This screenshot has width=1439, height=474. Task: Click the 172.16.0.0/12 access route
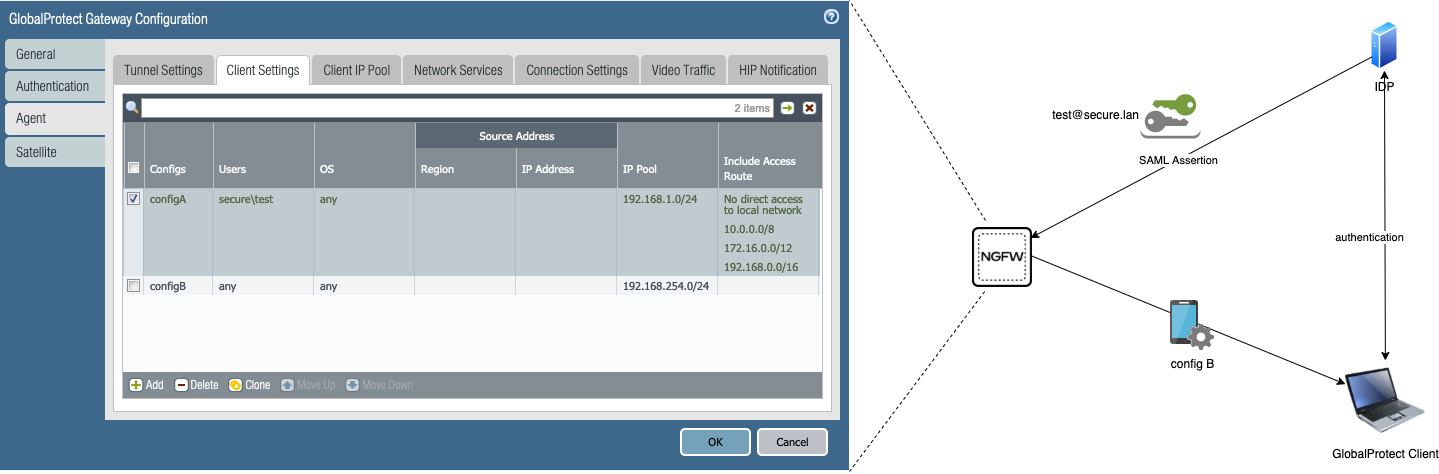point(756,247)
